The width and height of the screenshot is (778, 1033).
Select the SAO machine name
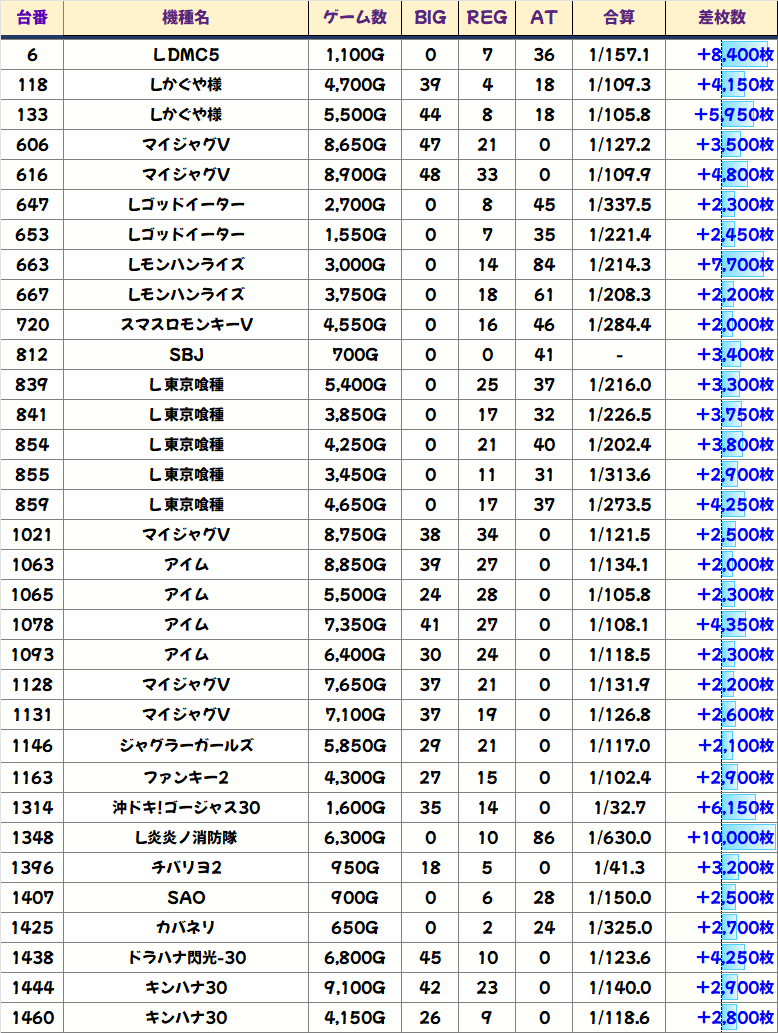click(186, 897)
